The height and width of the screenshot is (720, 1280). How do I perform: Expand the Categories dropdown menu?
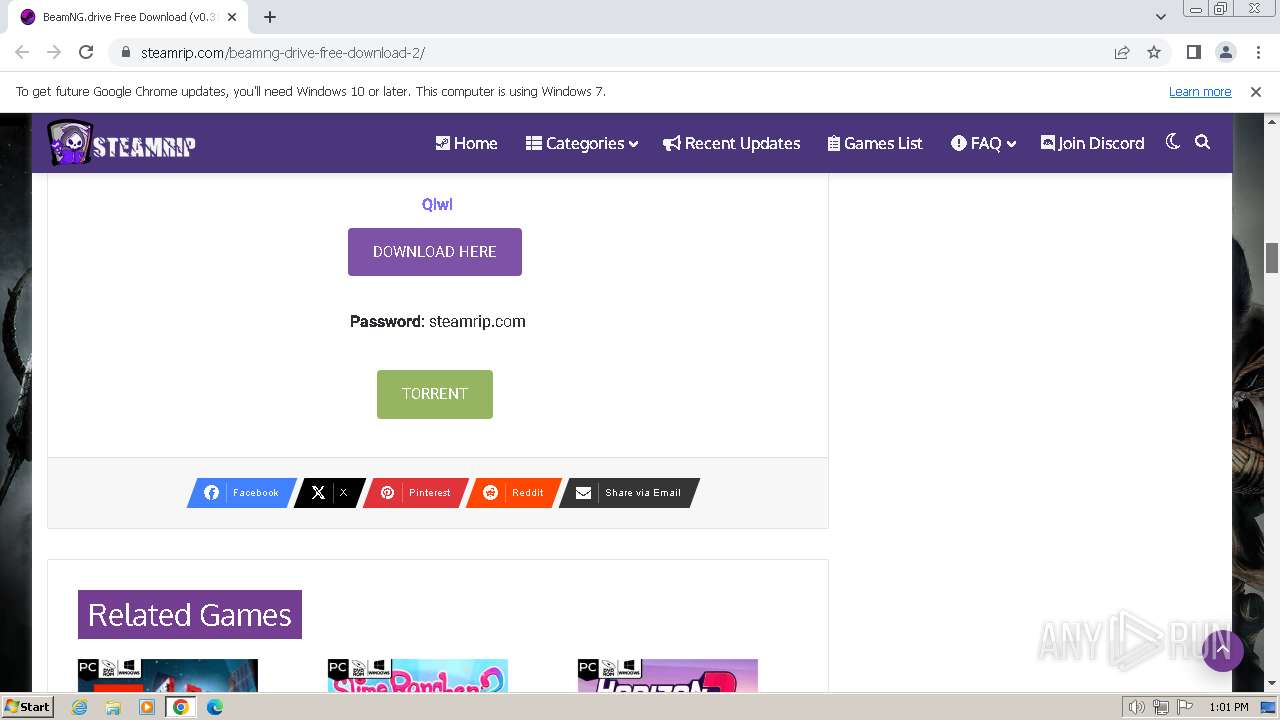582,143
